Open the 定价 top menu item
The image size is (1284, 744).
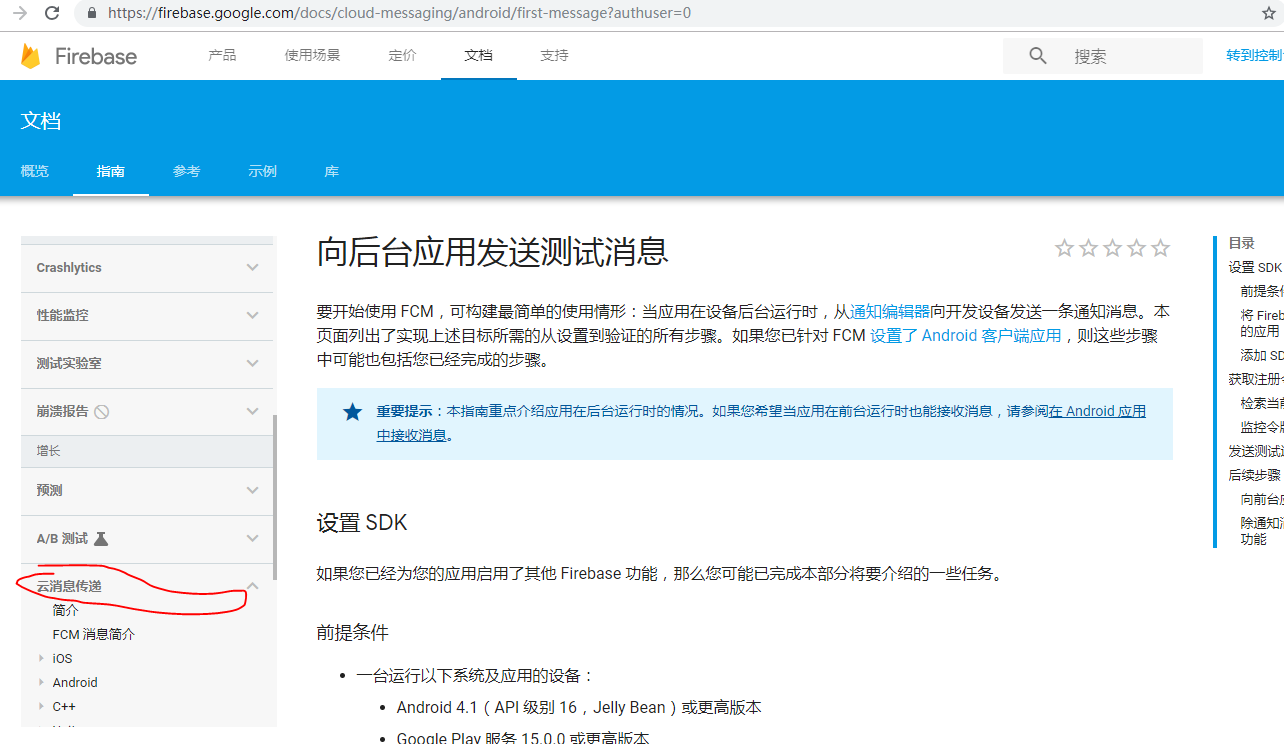pyautogui.click(x=402, y=55)
